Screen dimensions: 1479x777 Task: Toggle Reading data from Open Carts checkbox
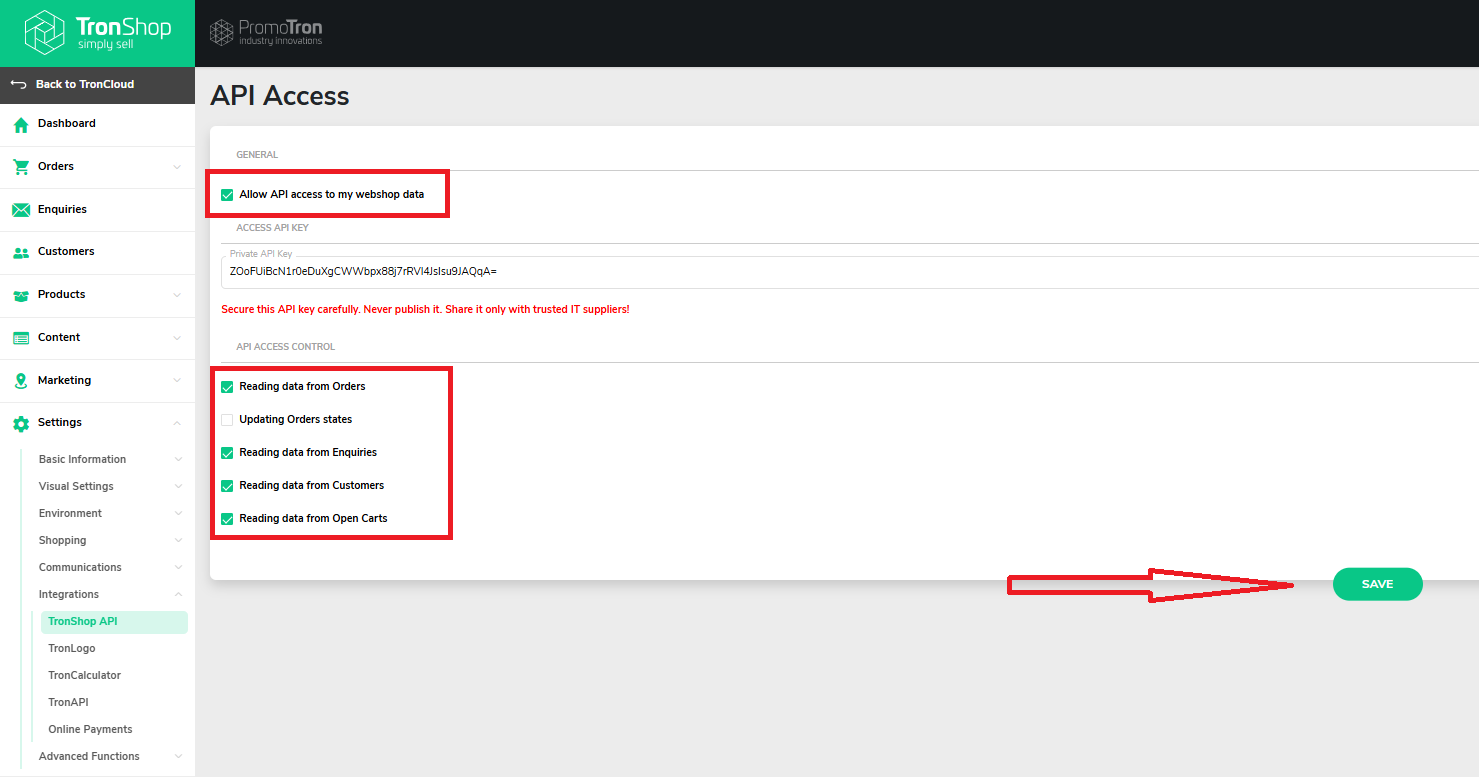point(227,519)
